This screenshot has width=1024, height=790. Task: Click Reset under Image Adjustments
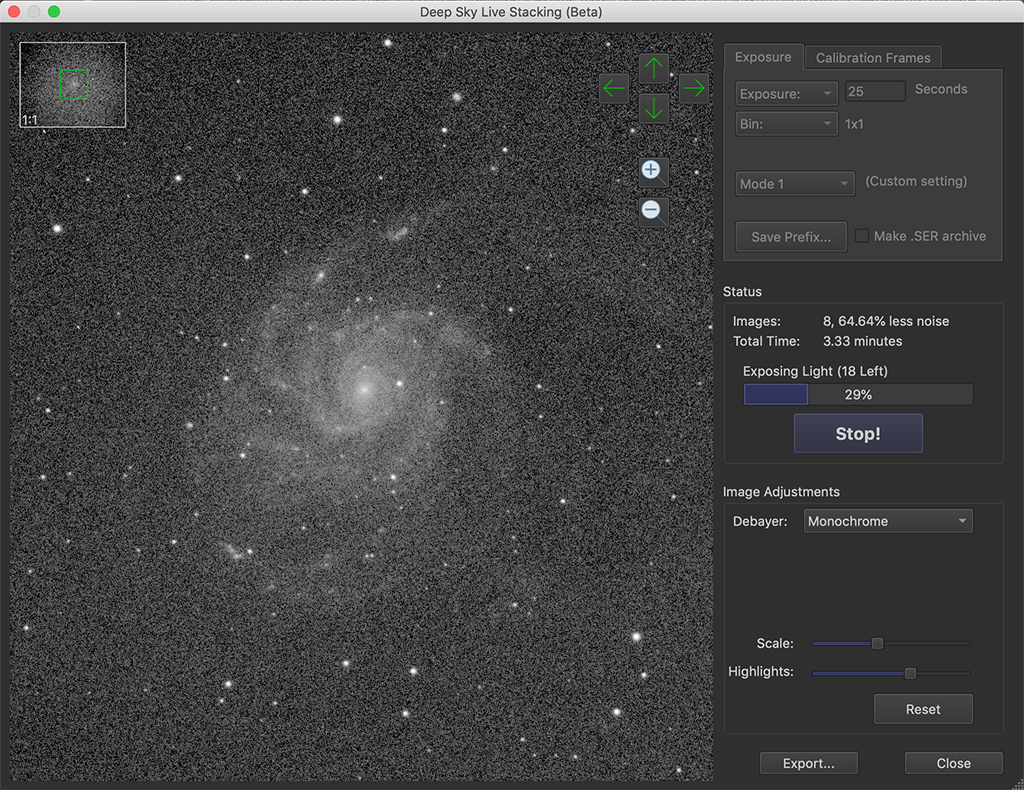(x=922, y=709)
